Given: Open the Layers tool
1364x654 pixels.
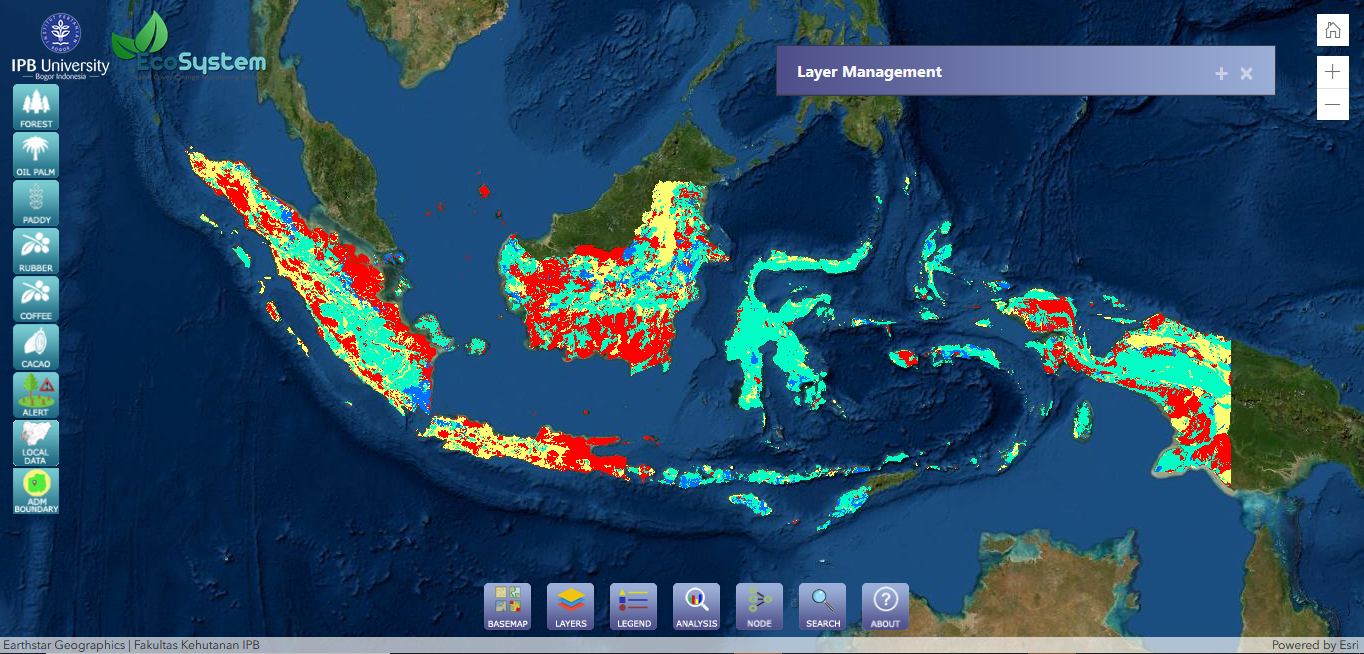Looking at the screenshot, I should (571, 607).
